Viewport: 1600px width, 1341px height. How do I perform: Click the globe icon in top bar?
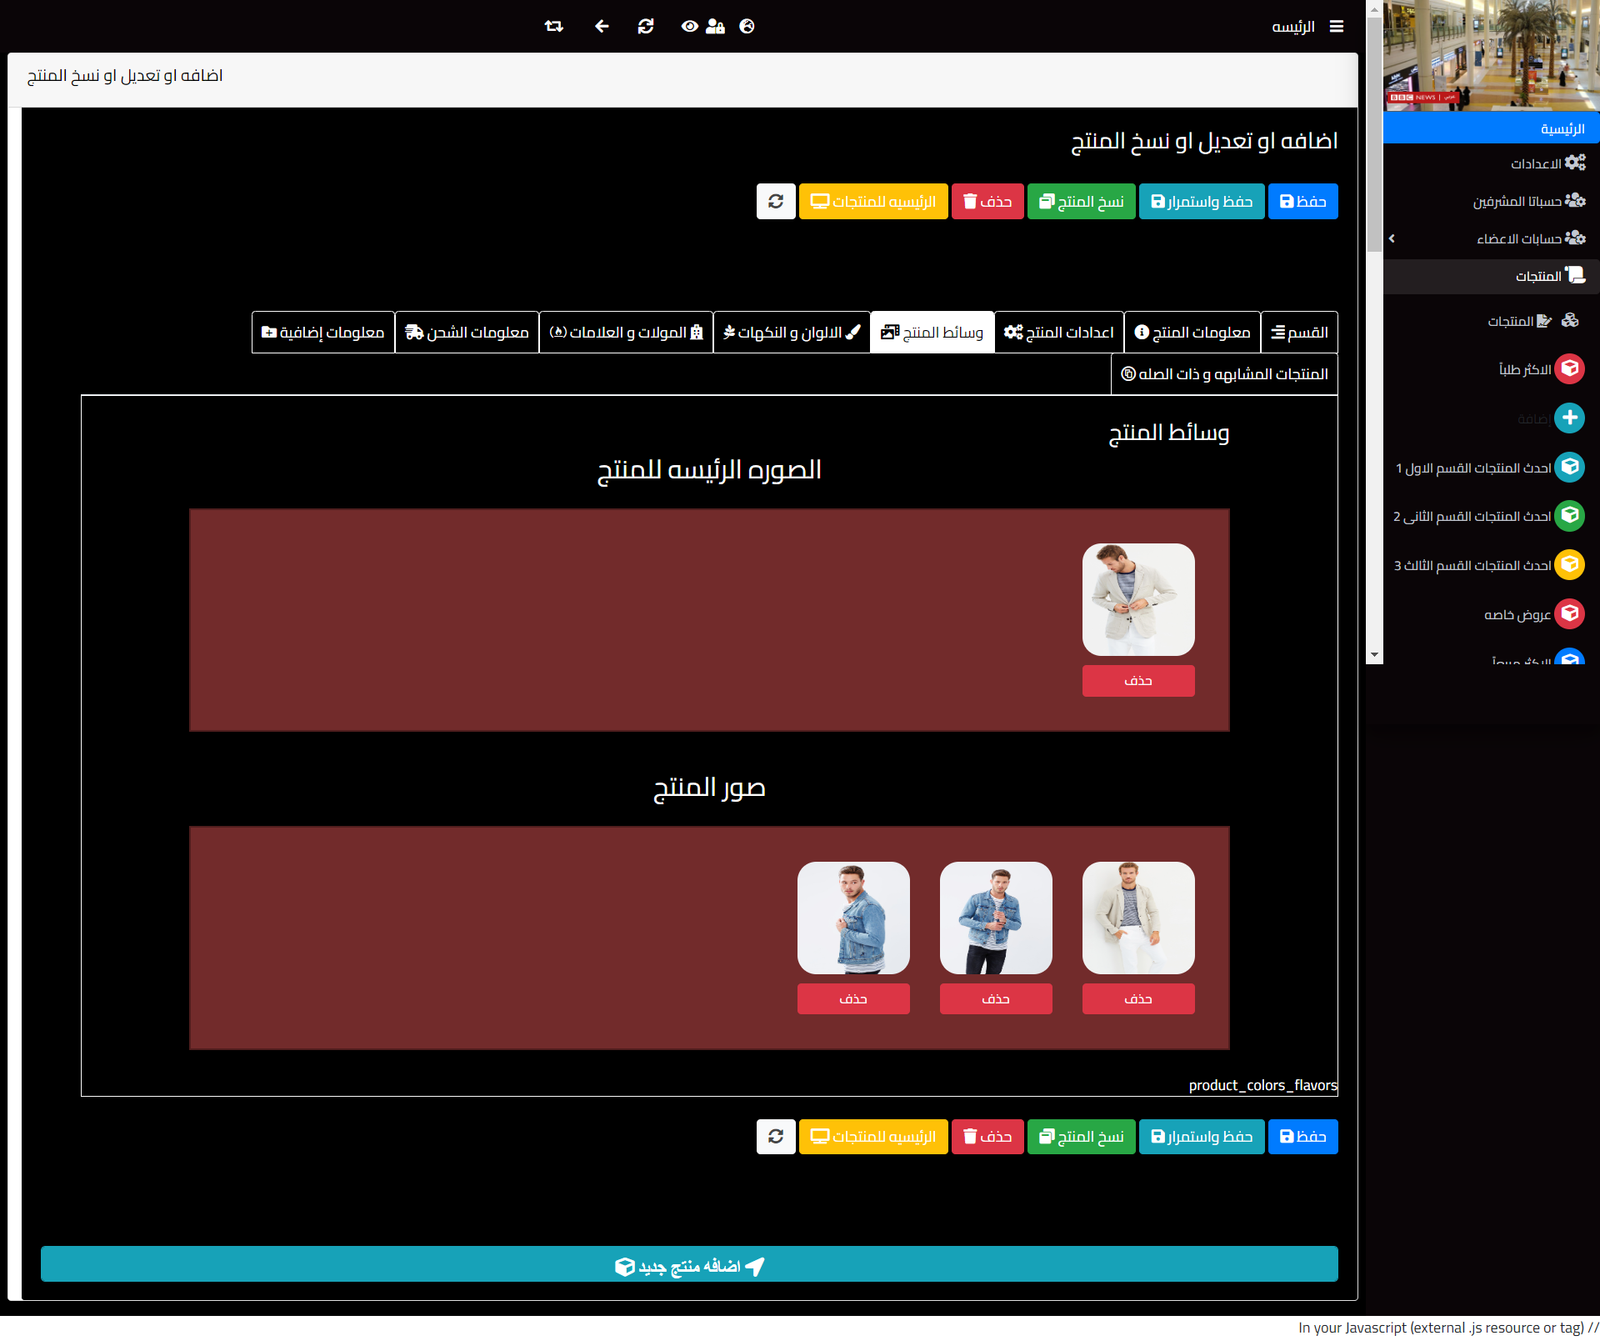coord(747,27)
